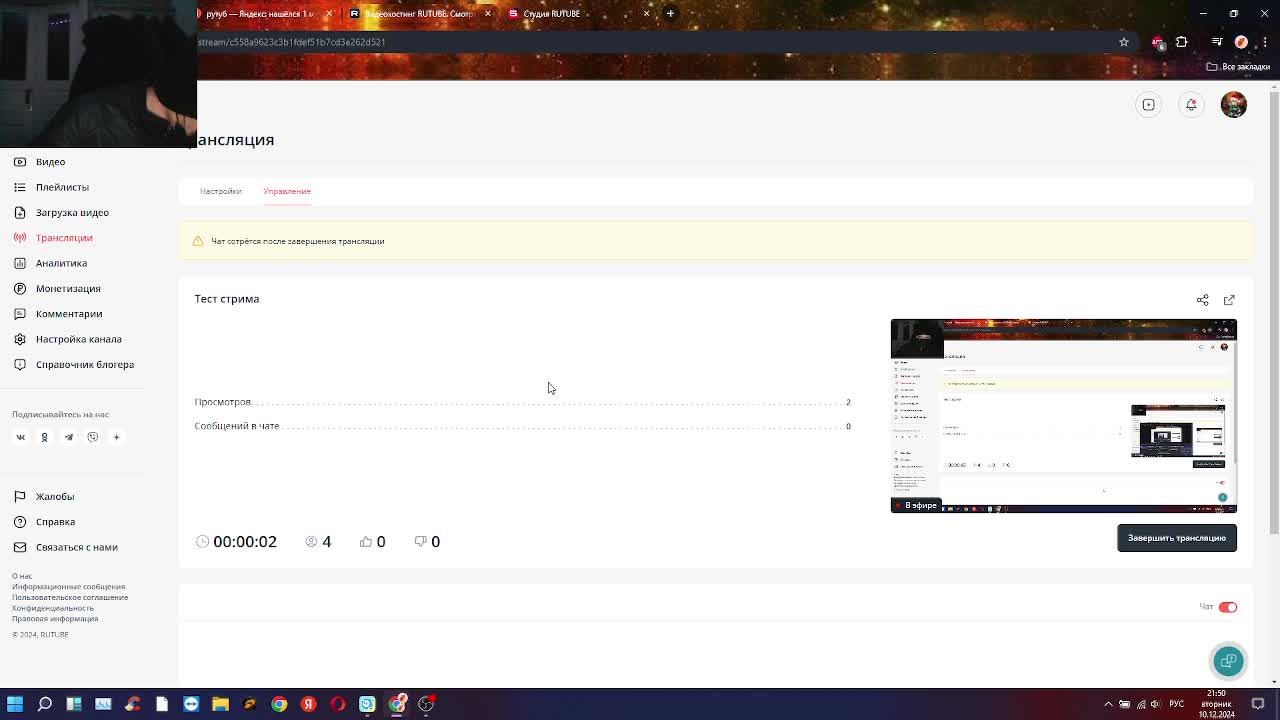The height and width of the screenshot is (720, 1280).
Task: Open stream in new window icon
Action: 1229,300
